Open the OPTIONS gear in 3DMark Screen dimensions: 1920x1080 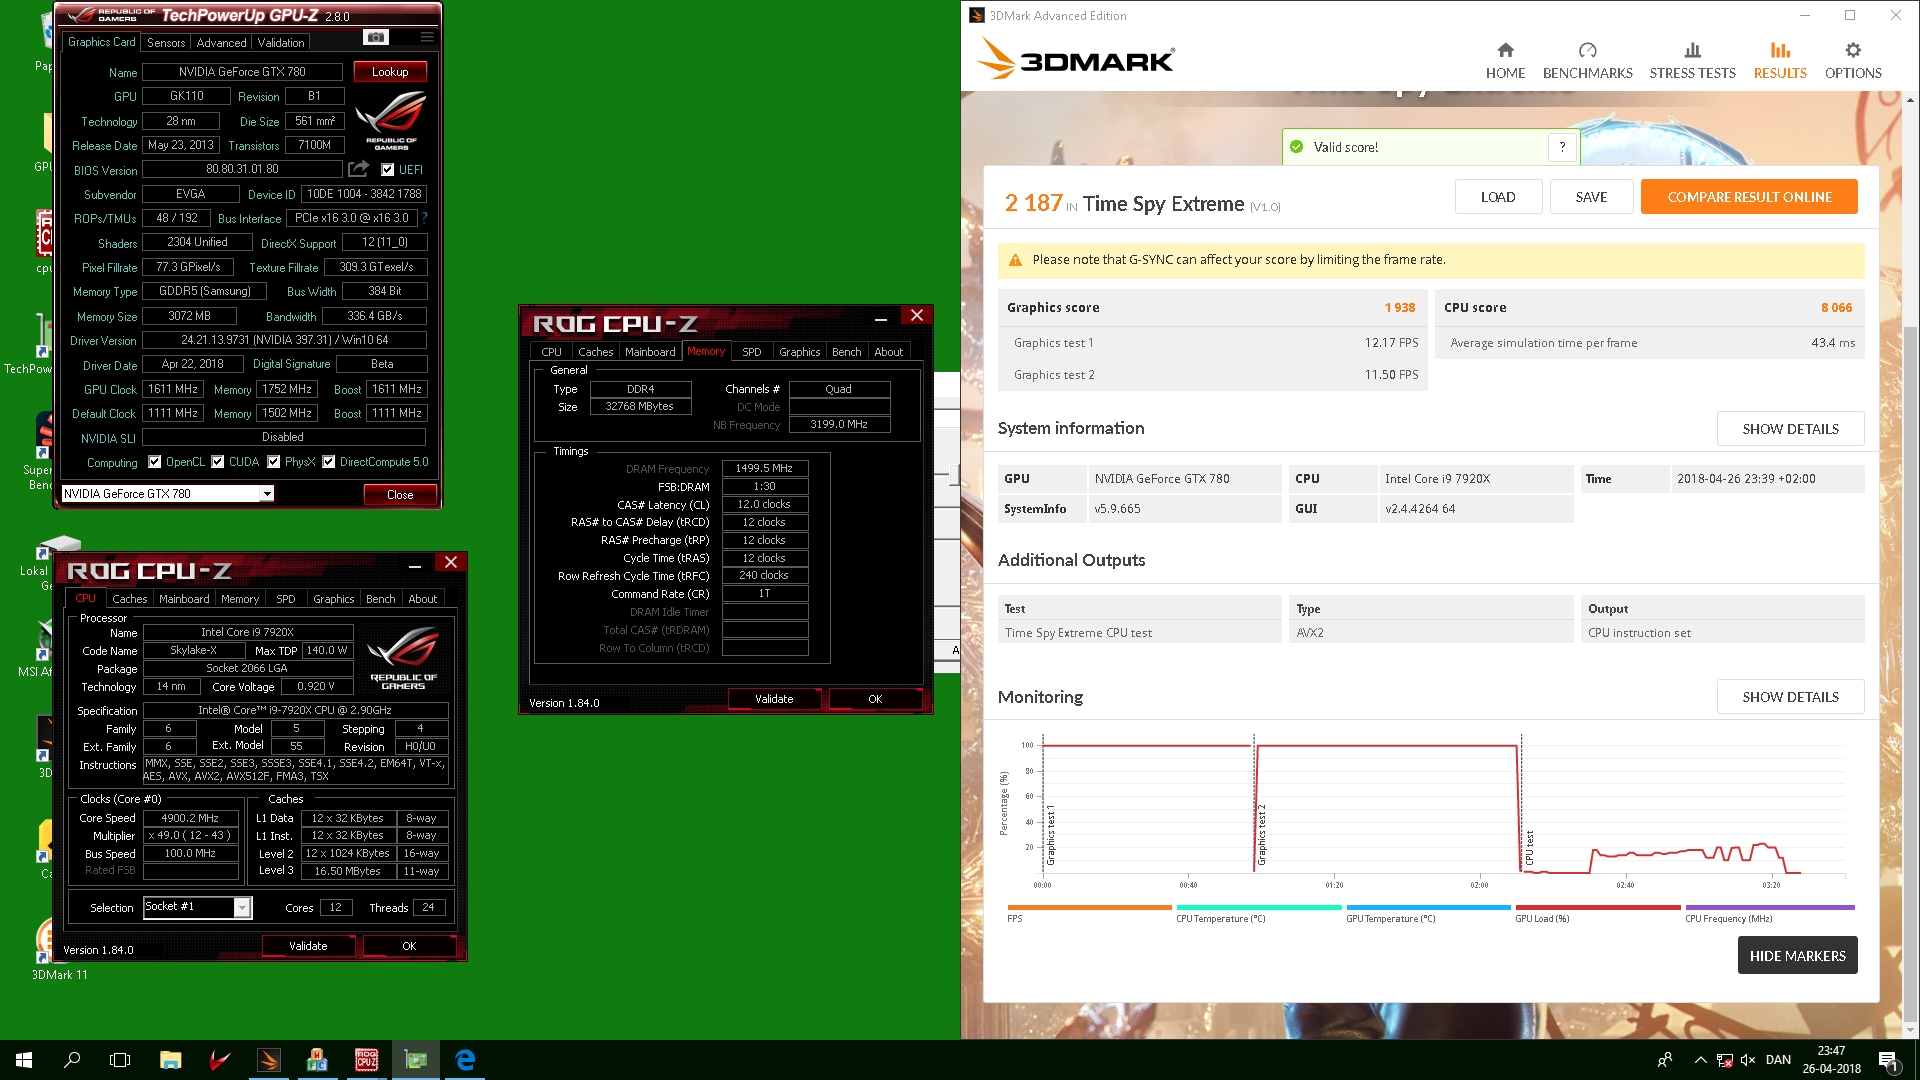pos(1853,61)
